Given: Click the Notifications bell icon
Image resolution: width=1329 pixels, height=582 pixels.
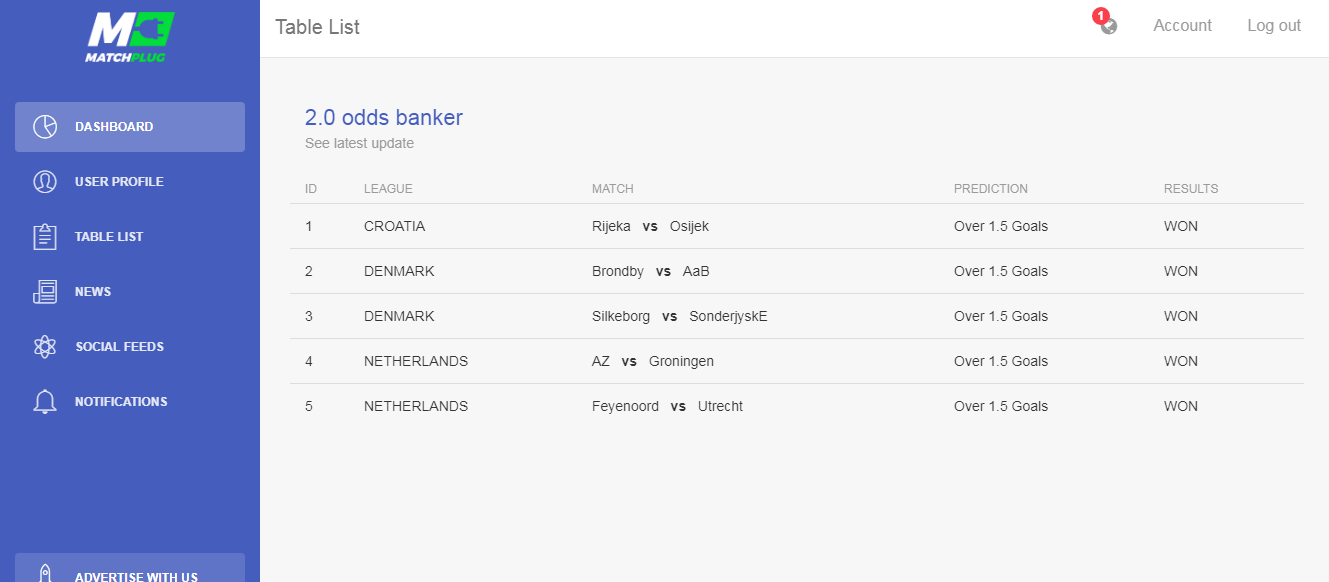Looking at the screenshot, I should [x=45, y=402].
